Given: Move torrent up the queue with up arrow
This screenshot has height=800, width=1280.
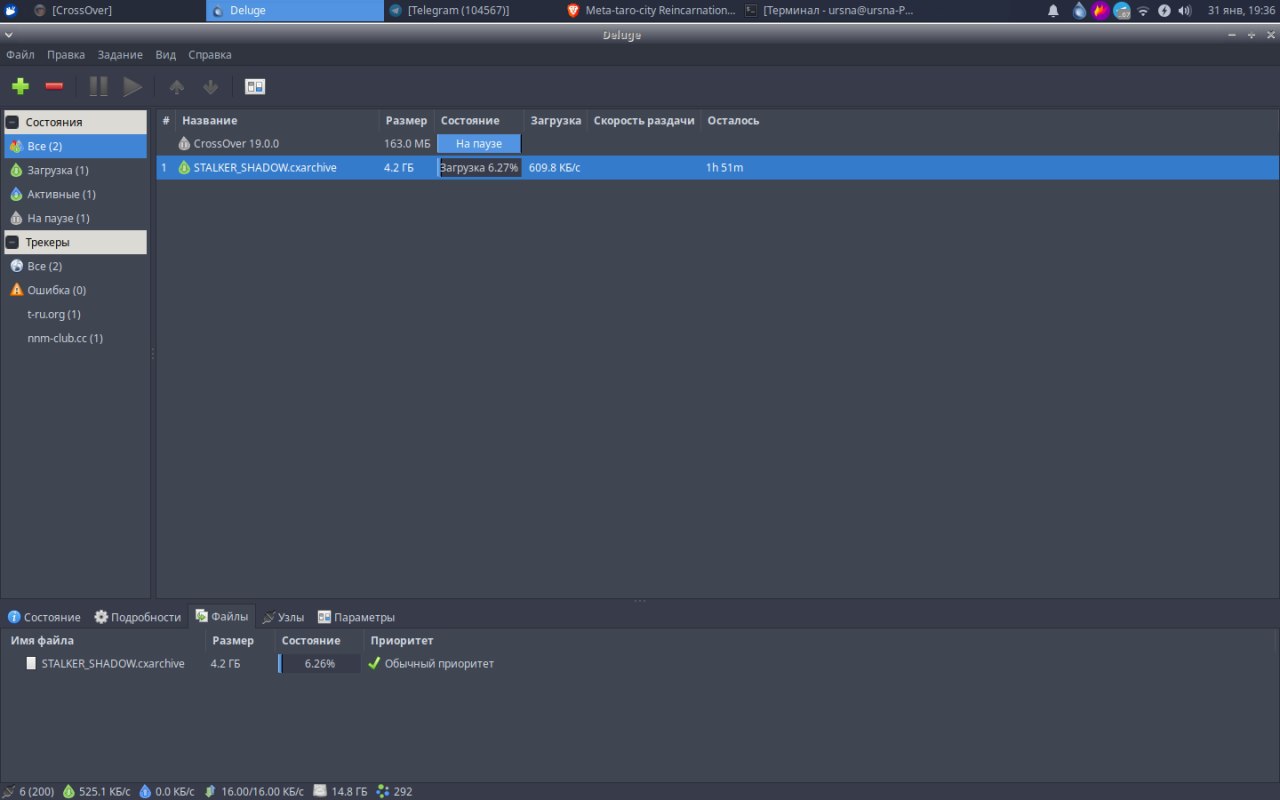Looking at the screenshot, I should point(177,87).
